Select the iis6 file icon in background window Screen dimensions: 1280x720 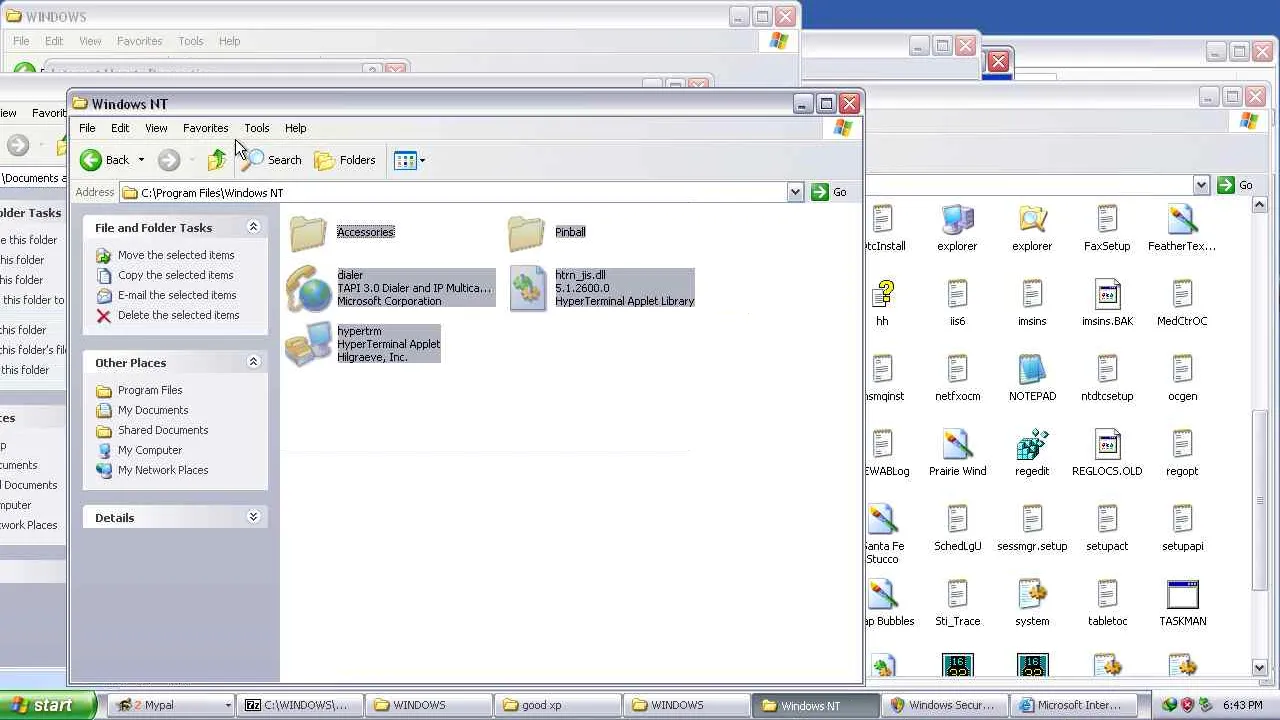click(957, 295)
